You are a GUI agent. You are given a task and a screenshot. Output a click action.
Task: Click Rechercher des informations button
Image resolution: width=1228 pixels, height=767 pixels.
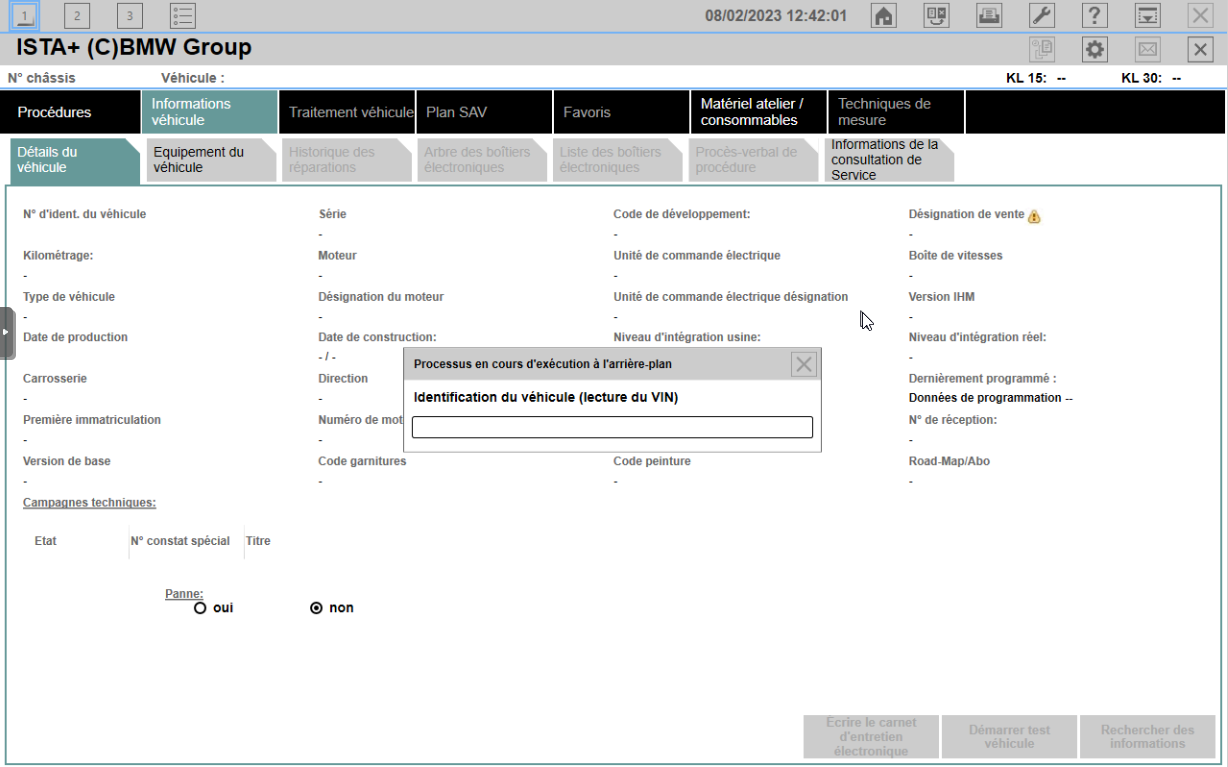click(1147, 737)
